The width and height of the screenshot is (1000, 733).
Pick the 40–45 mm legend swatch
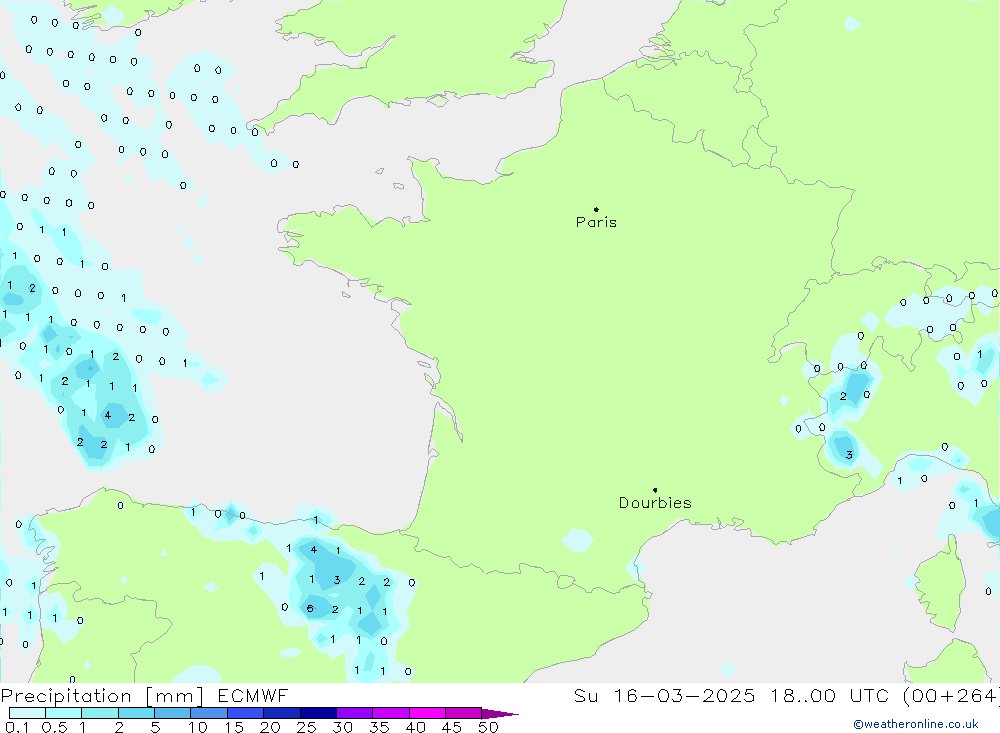coord(427,713)
